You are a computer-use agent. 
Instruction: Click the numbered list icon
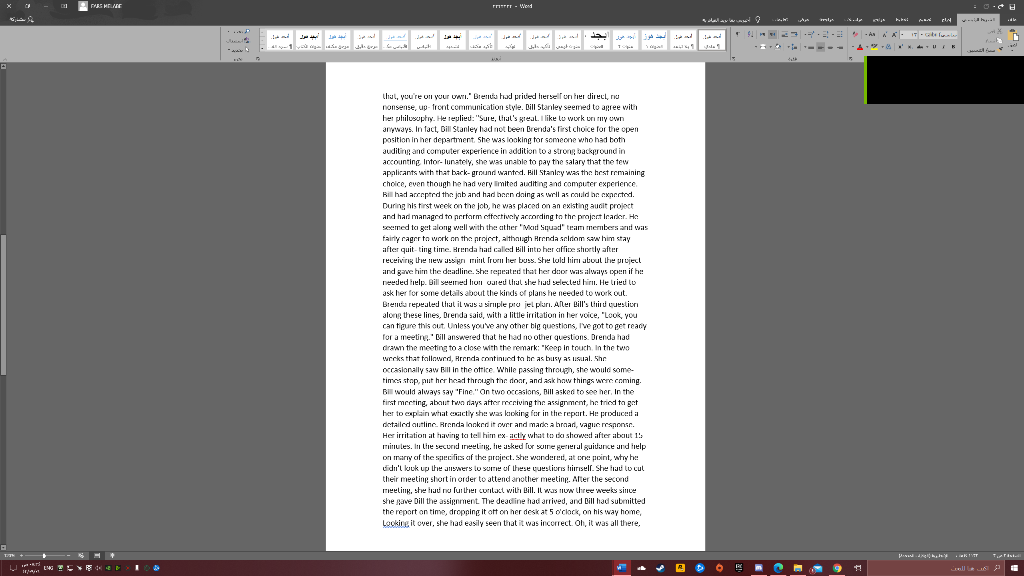click(x=825, y=35)
